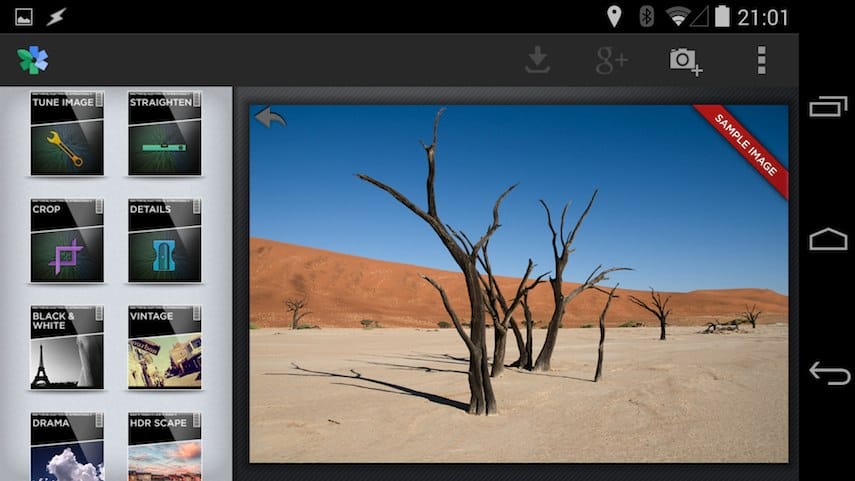Tap the location pin status icon
The height and width of the screenshot is (481, 855).
click(x=614, y=16)
